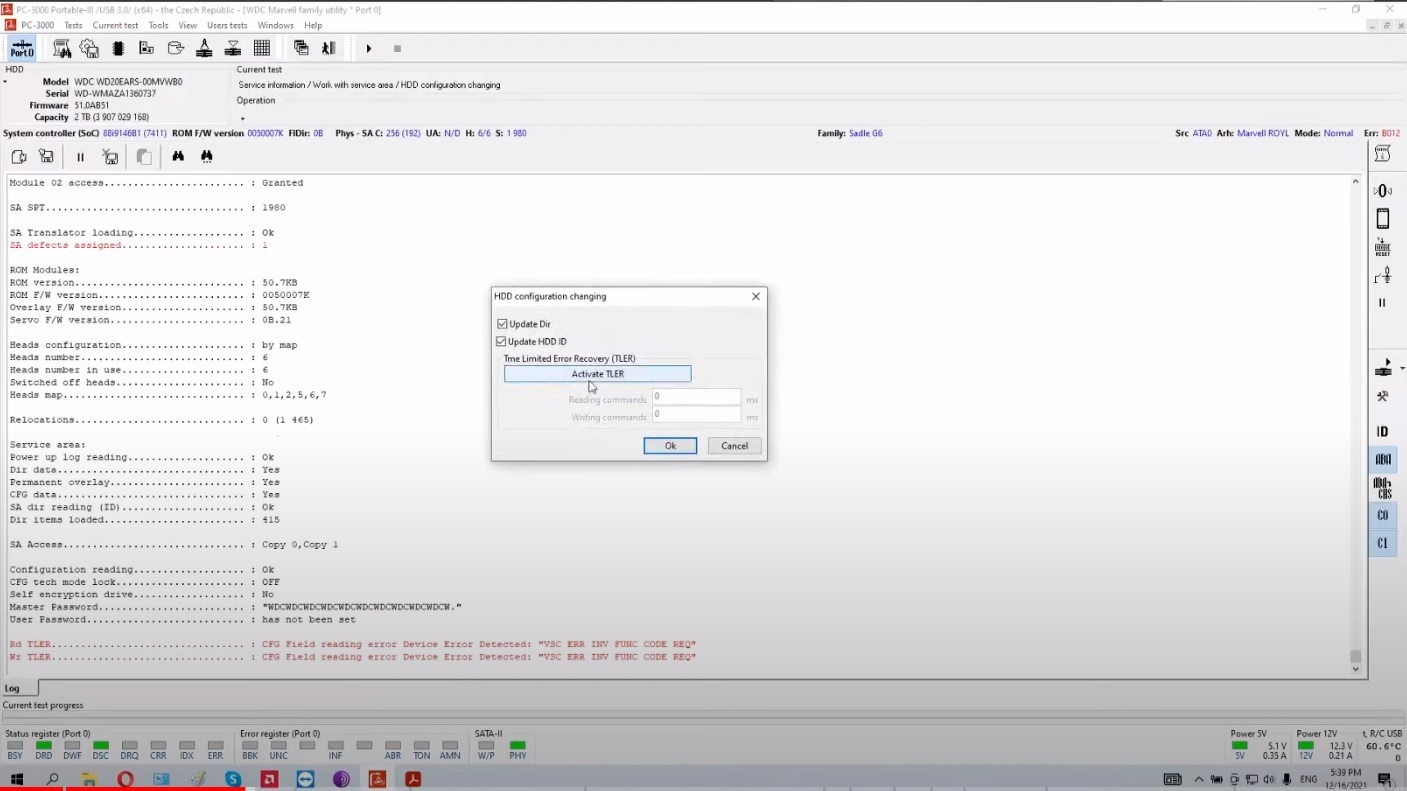This screenshot has width=1407, height=791.
Task: Open the Opera browser taskbar icon
Action: pos(125,779)
